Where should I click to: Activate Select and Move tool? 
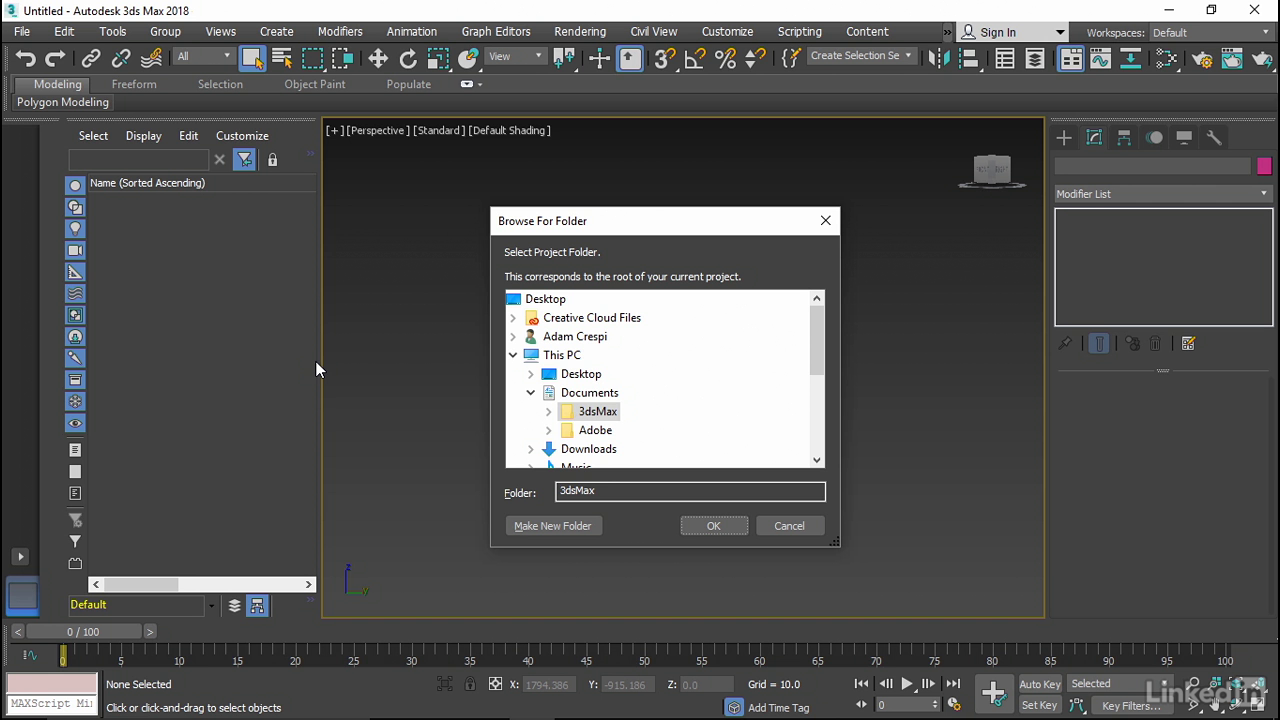pyautogui.click(x=378, y=59)
